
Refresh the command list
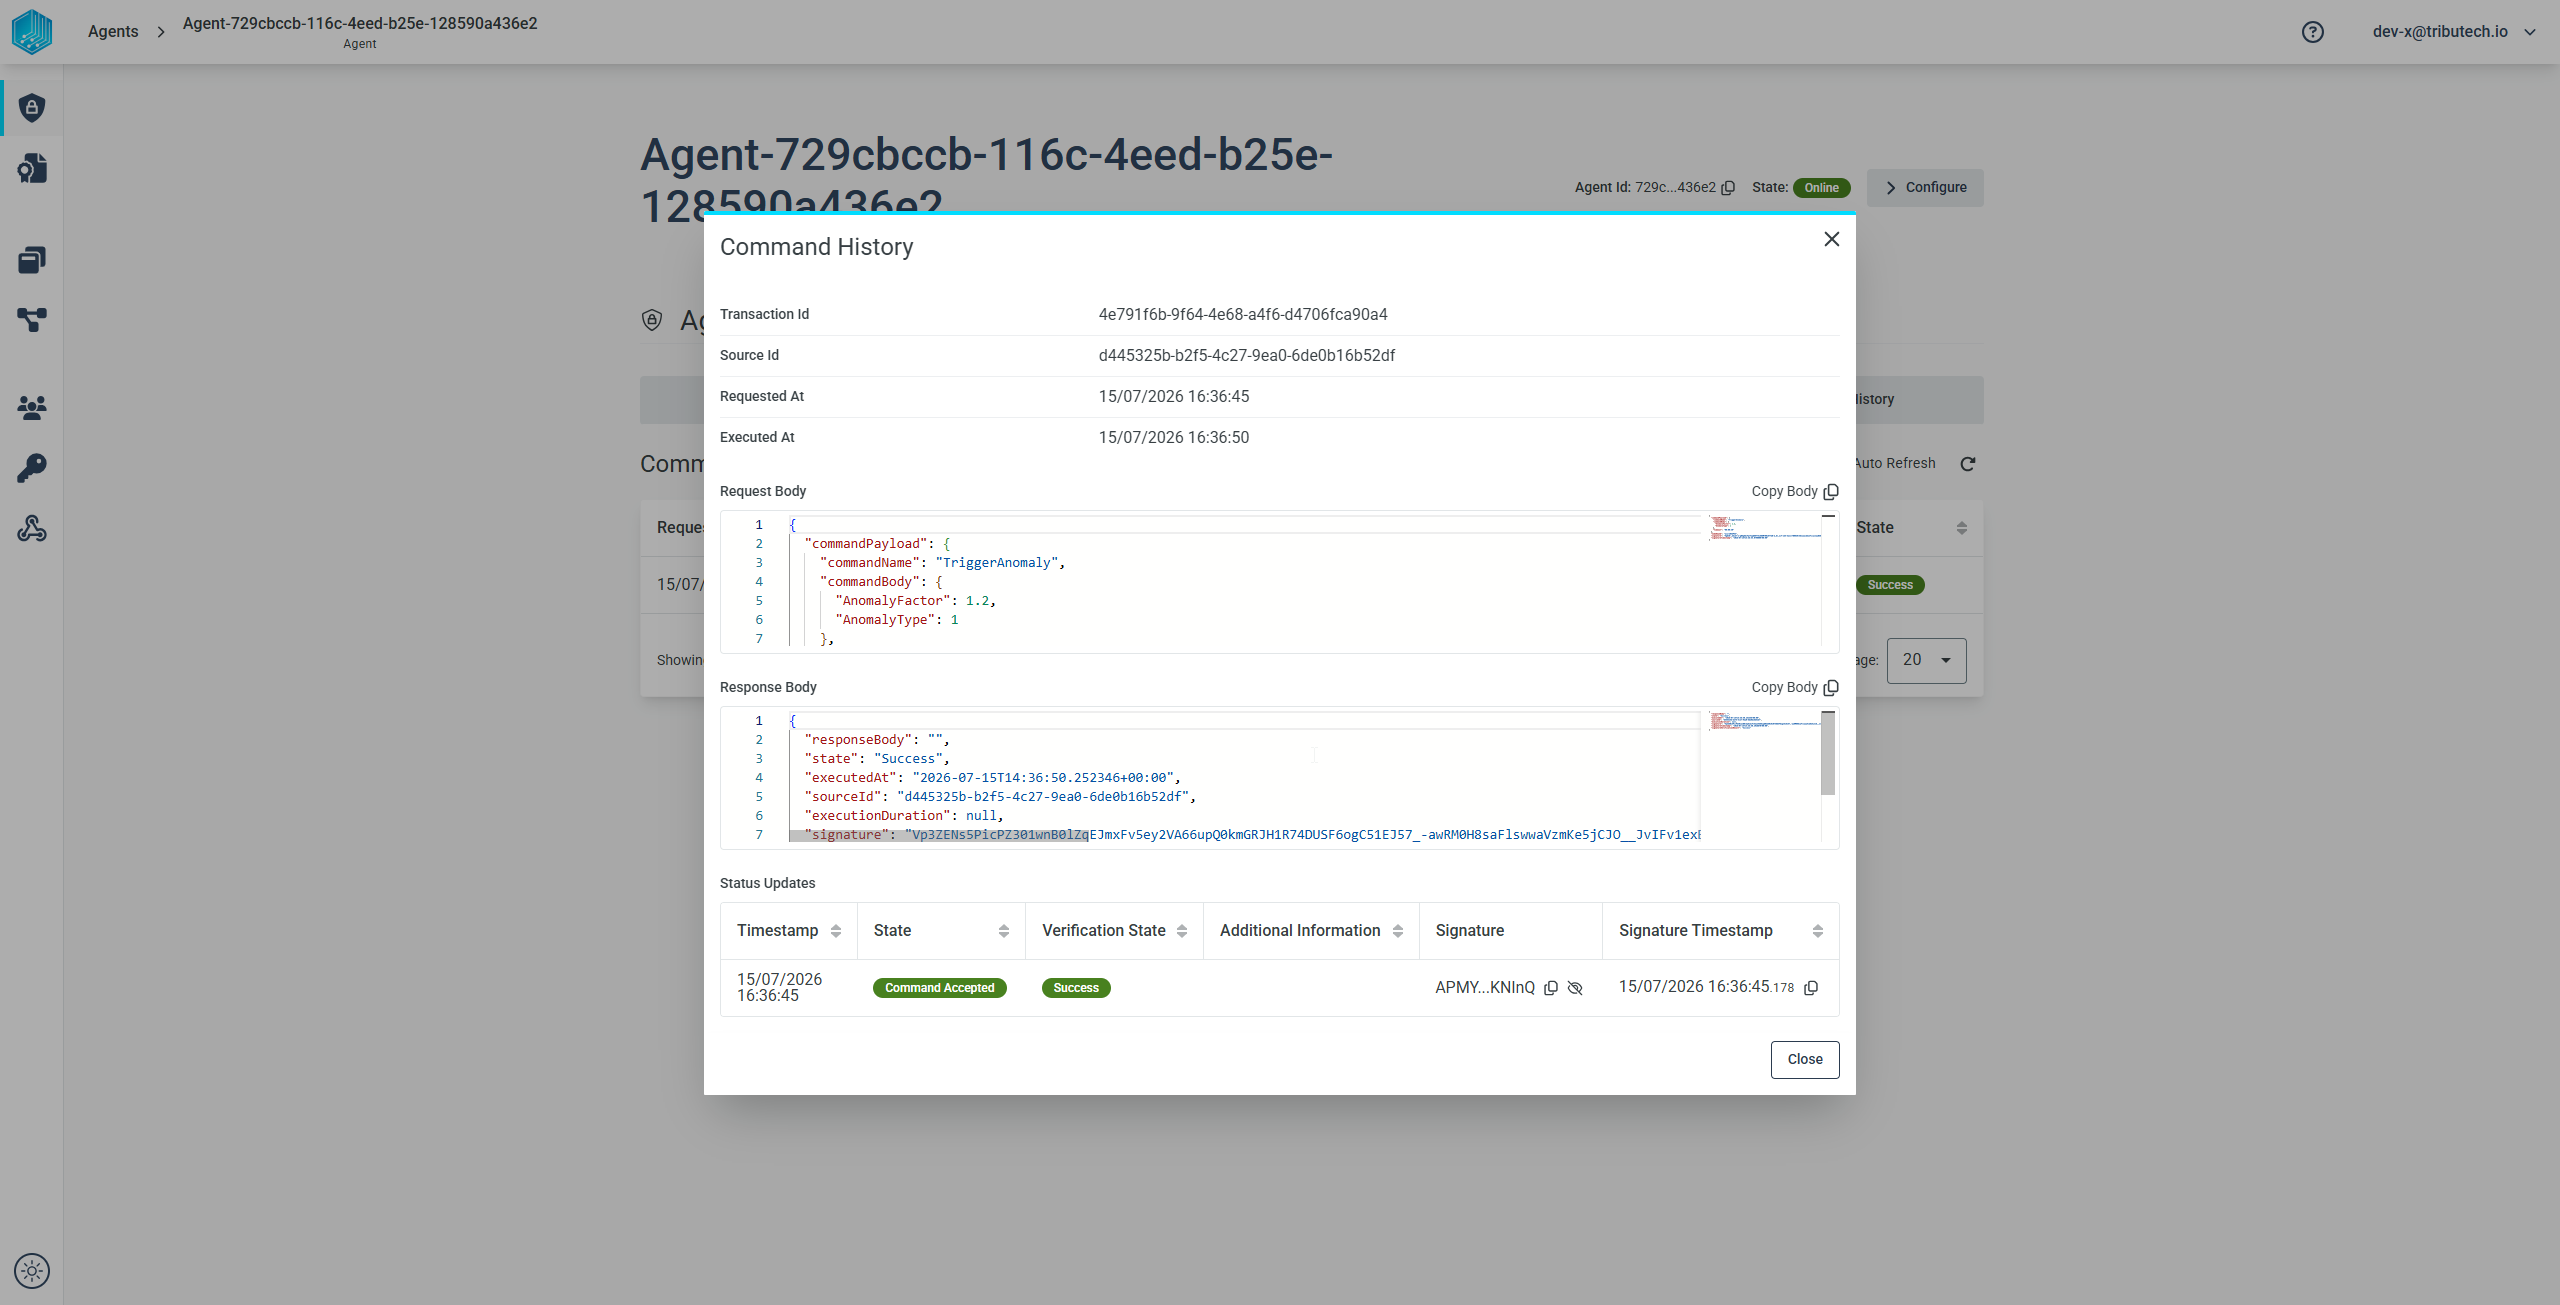coord(1967,464)
